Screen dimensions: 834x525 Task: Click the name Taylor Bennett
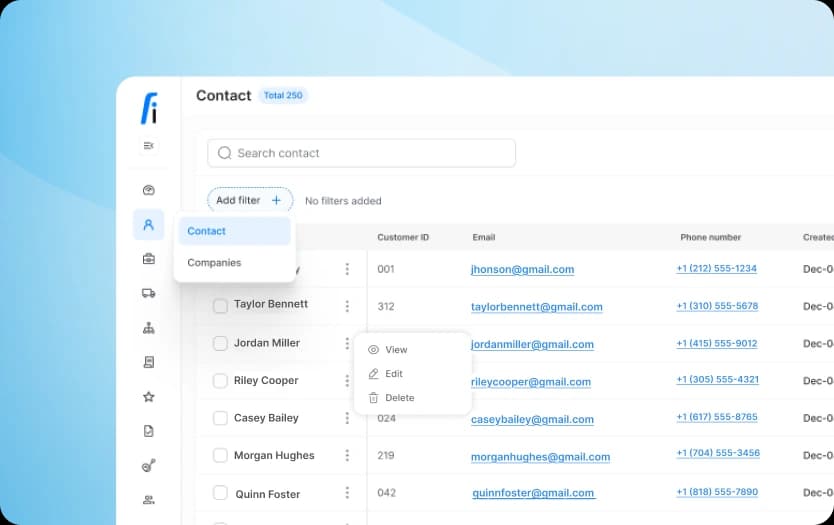click(271, 304)
